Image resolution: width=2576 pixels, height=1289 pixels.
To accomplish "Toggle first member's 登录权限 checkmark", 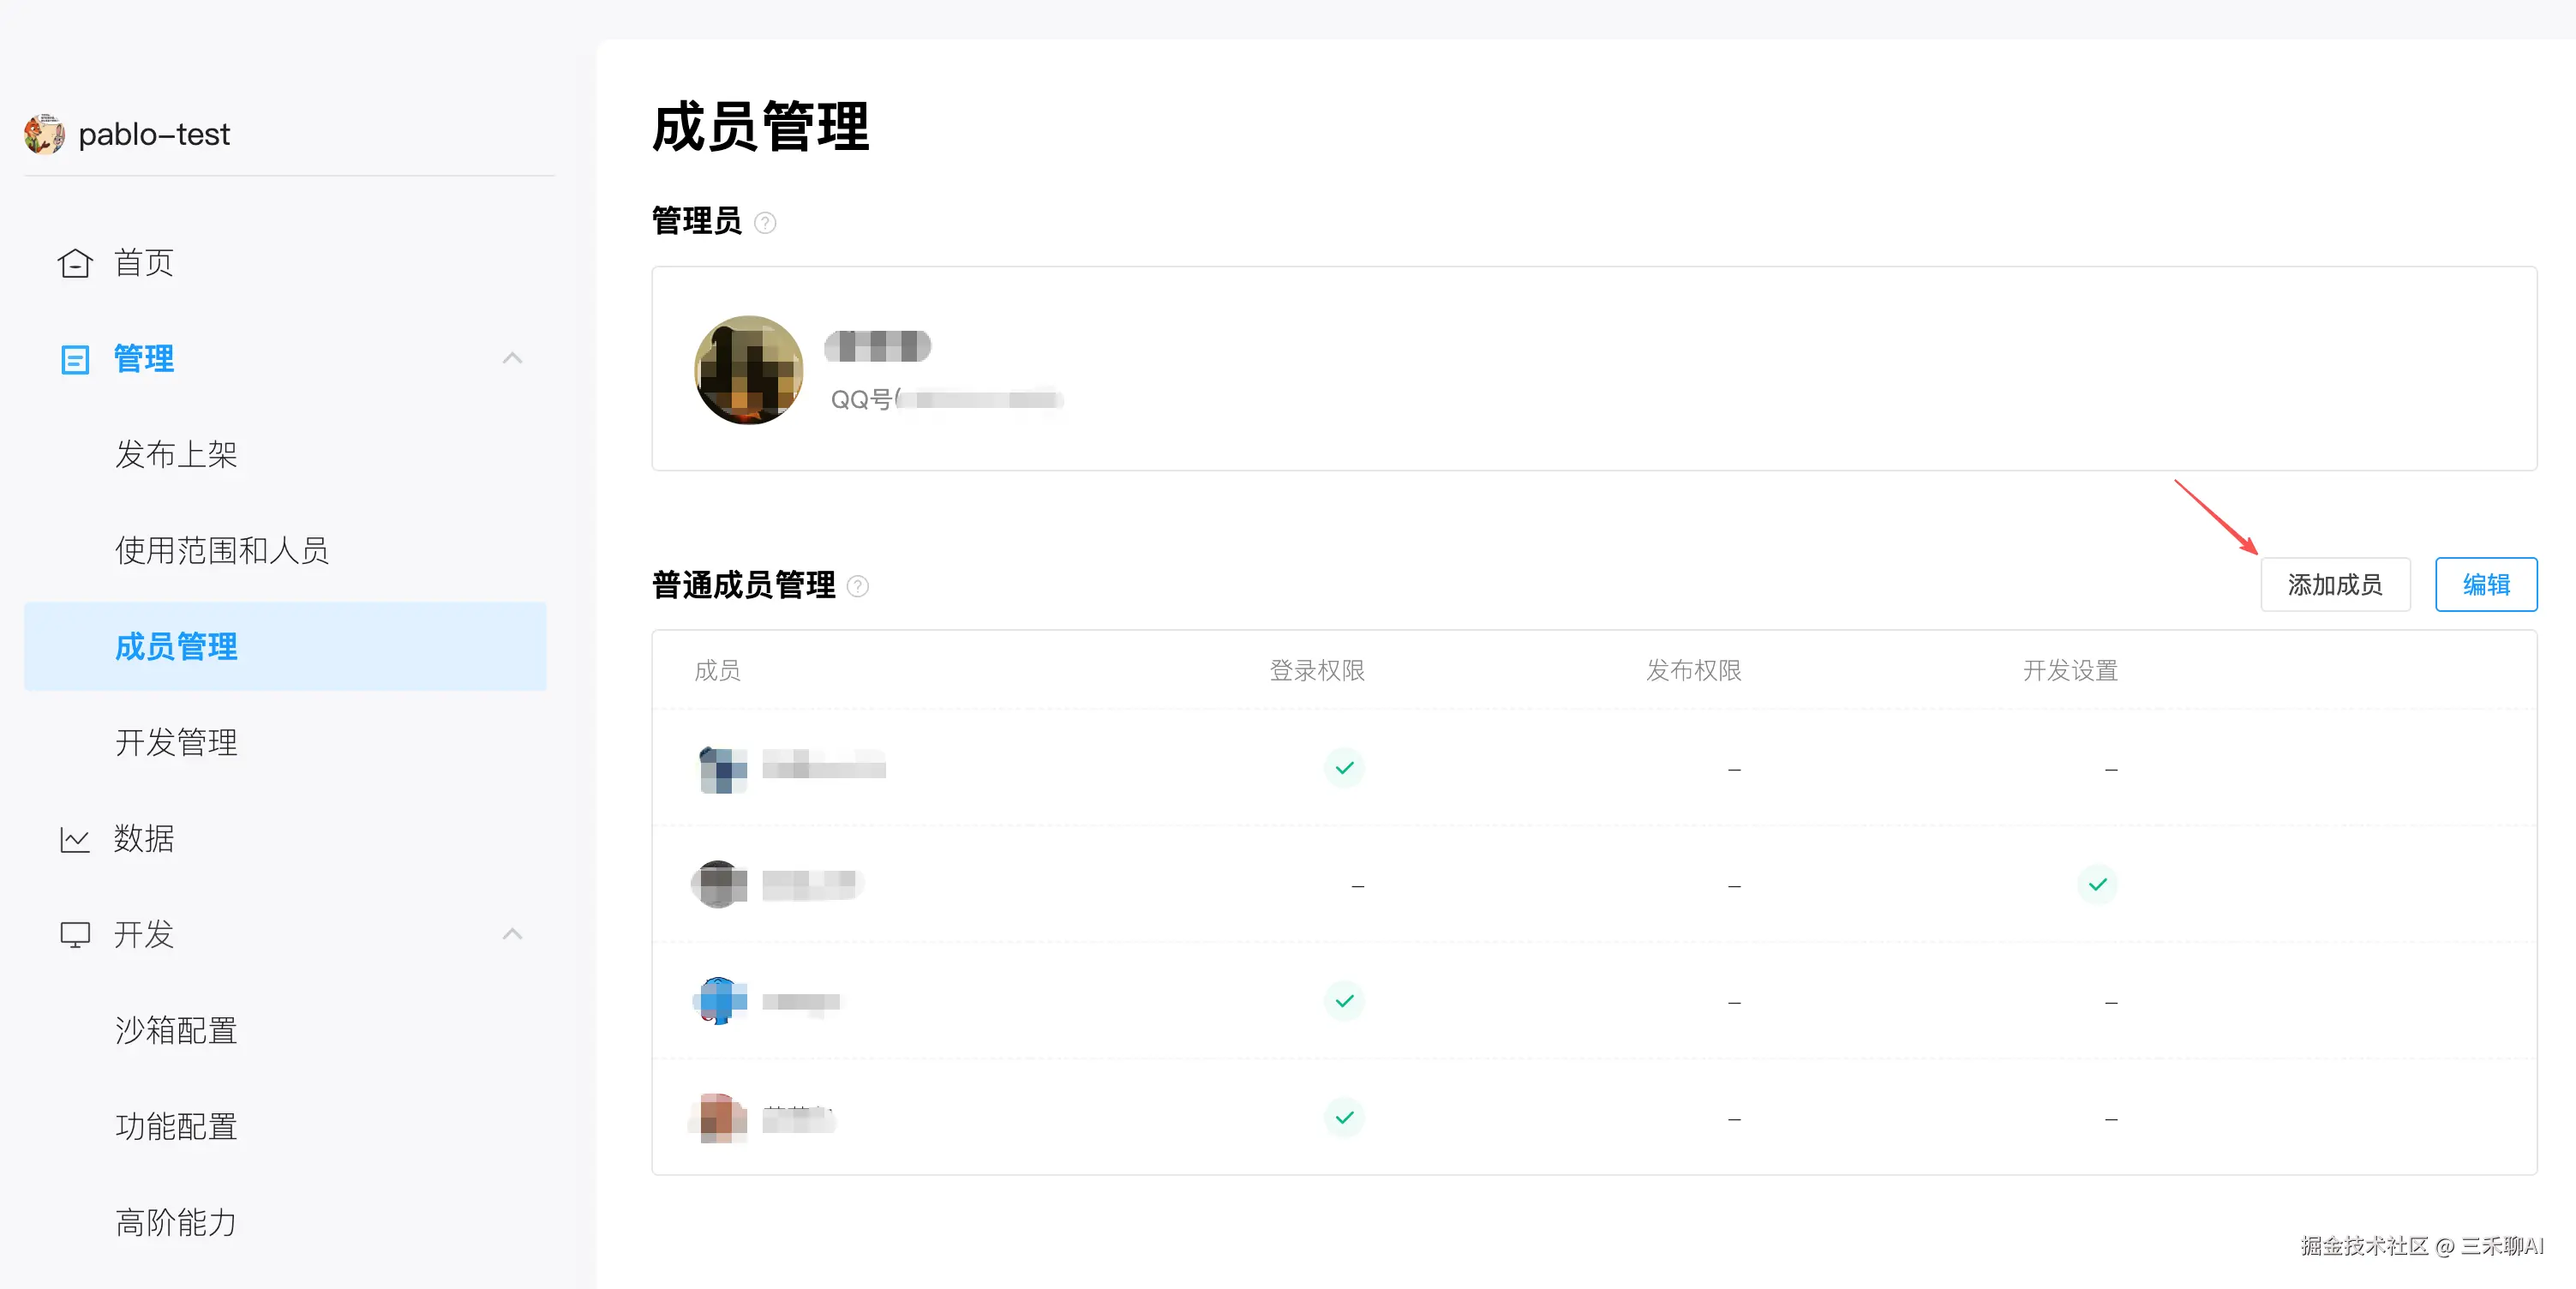I will [x=1344, y=768].
